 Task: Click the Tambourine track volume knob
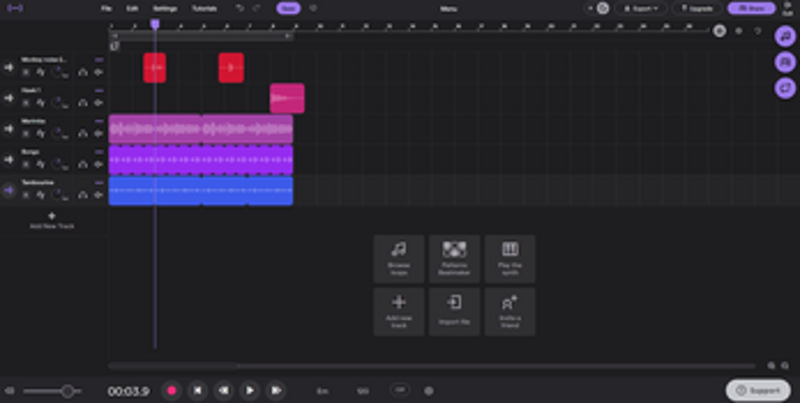[59, 194]
